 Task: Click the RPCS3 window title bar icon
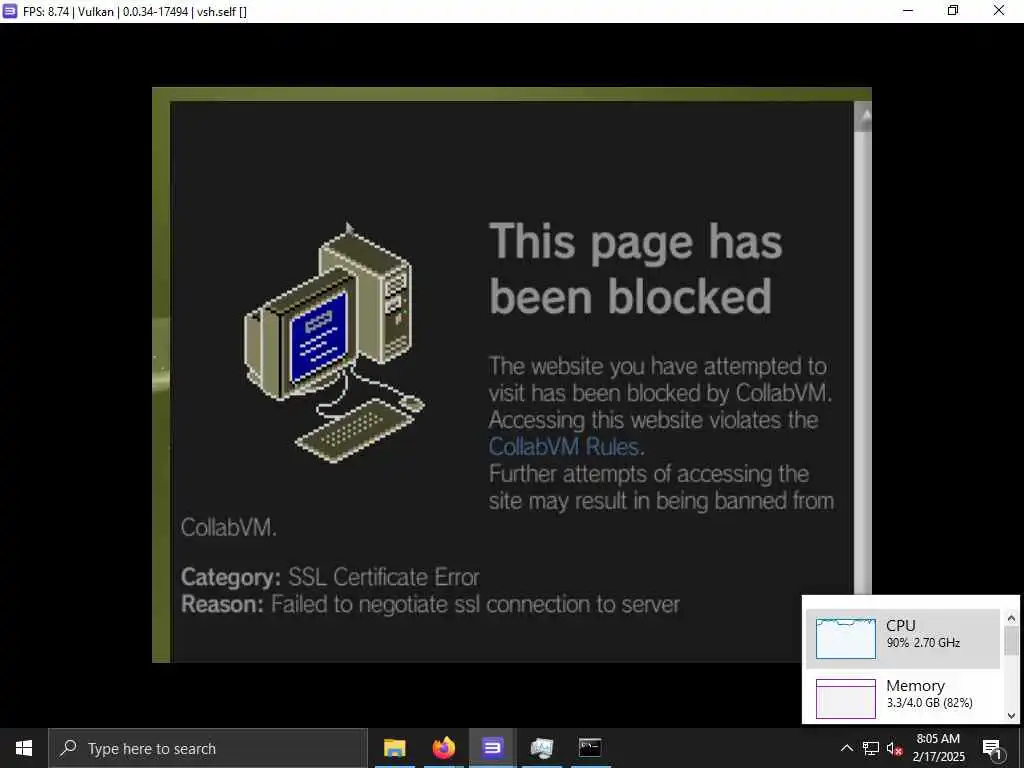point(10,11)
